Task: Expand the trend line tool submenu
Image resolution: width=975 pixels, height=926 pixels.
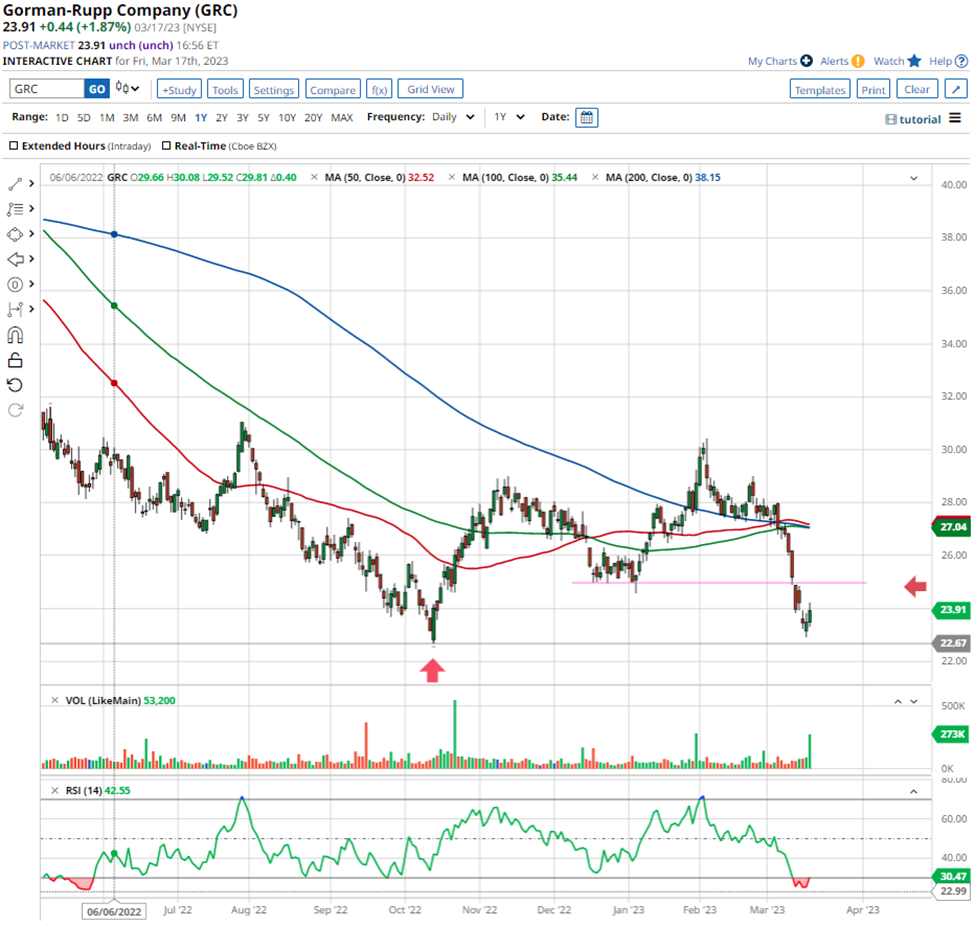Action: coord(31,183)
